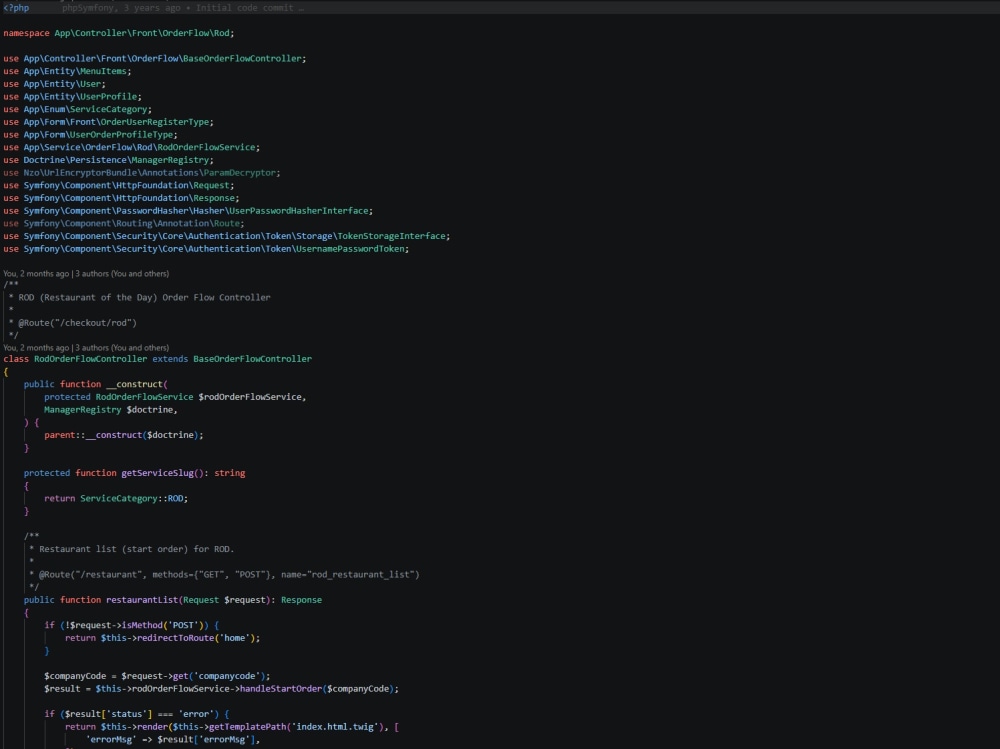This screenshot has width=1000, height=749.
Task: Click the 'ROD (Restaurant of the Day)' comment
Action: pos(144,297)
